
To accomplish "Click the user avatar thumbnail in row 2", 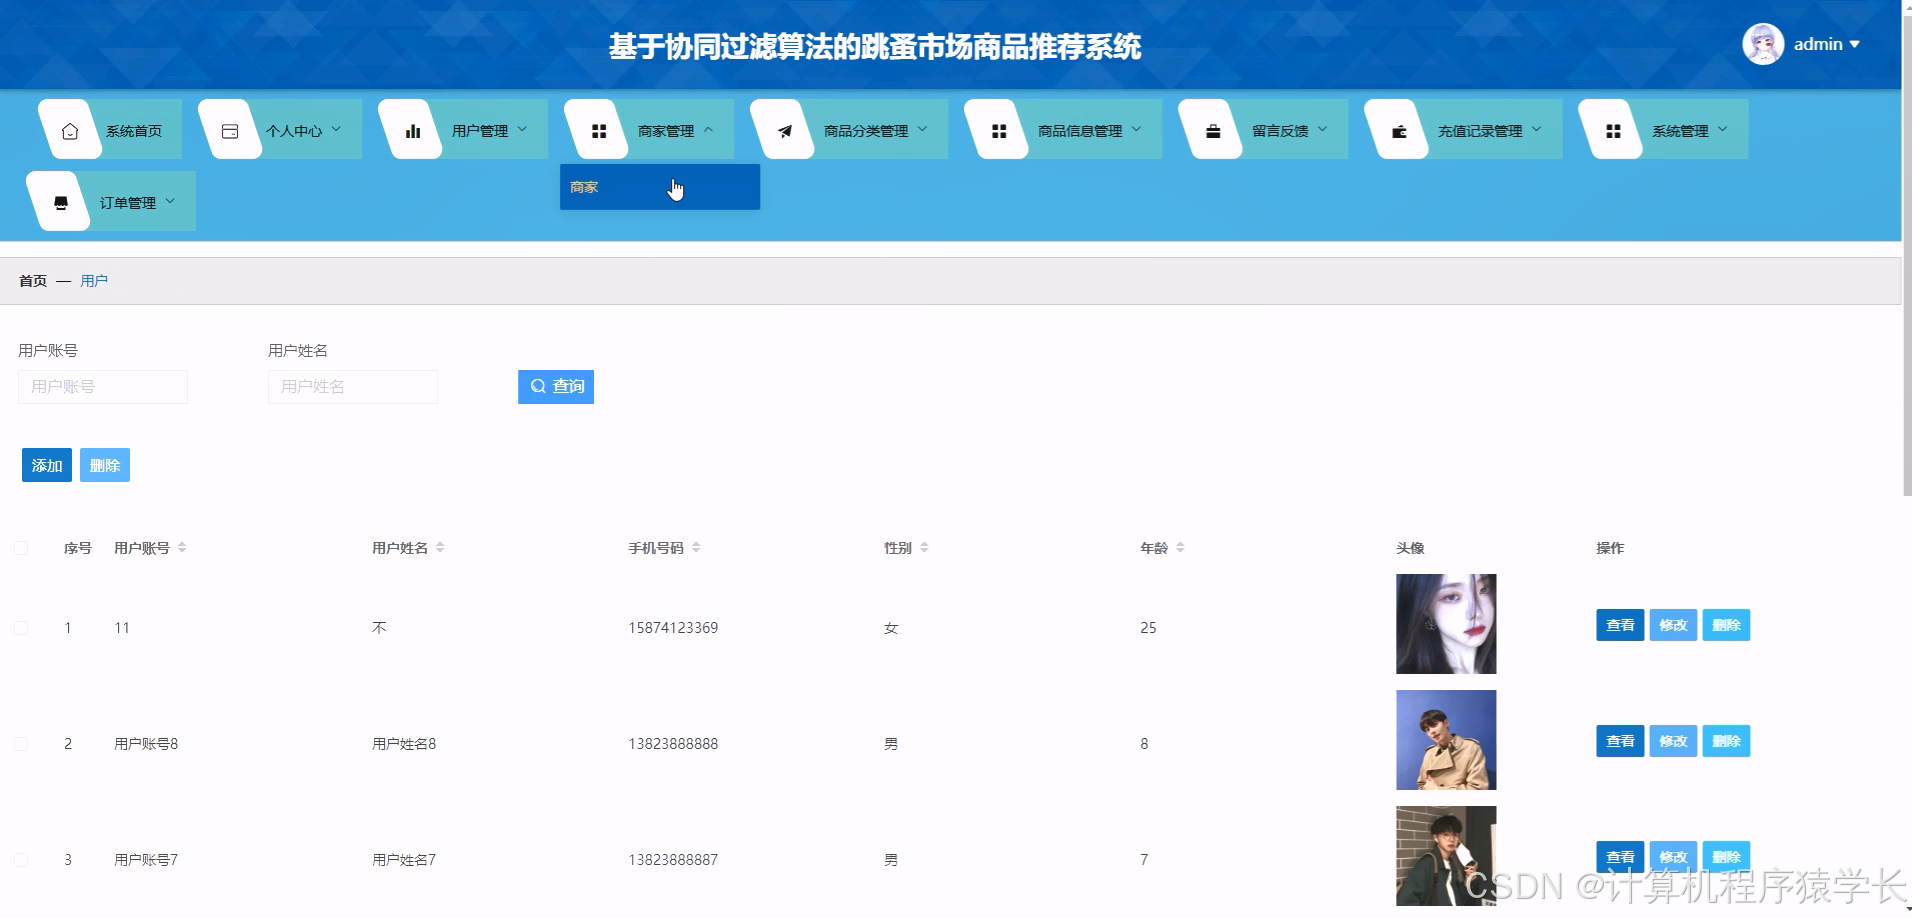I will (x=1446, y=739).
